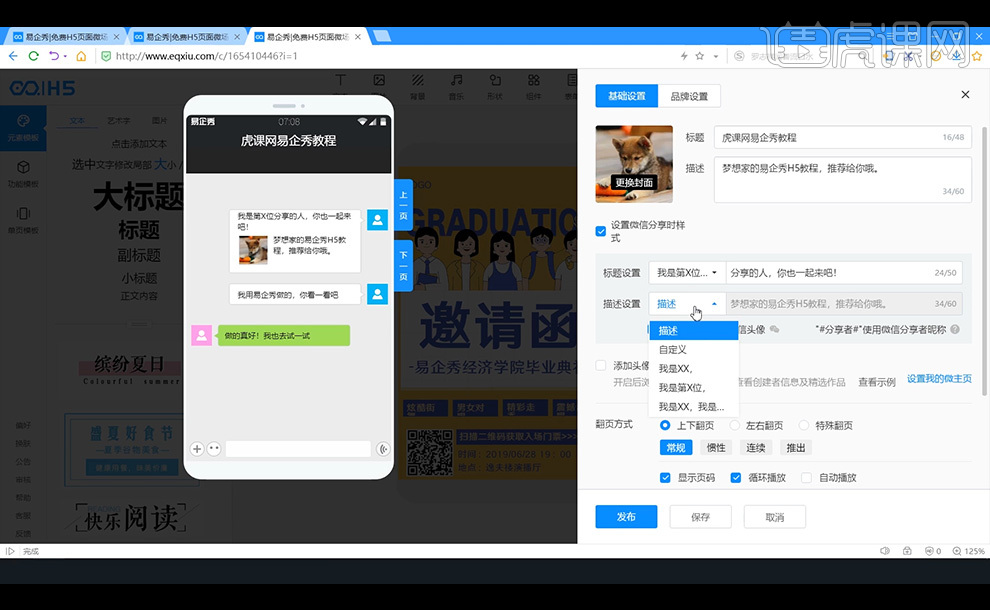
Task: Open 文本 tab in left panel
Action: 77,121
